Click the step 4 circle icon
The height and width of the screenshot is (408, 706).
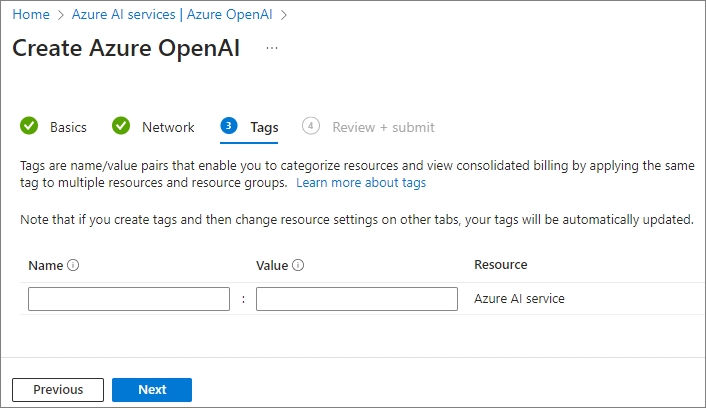point(311,126)
